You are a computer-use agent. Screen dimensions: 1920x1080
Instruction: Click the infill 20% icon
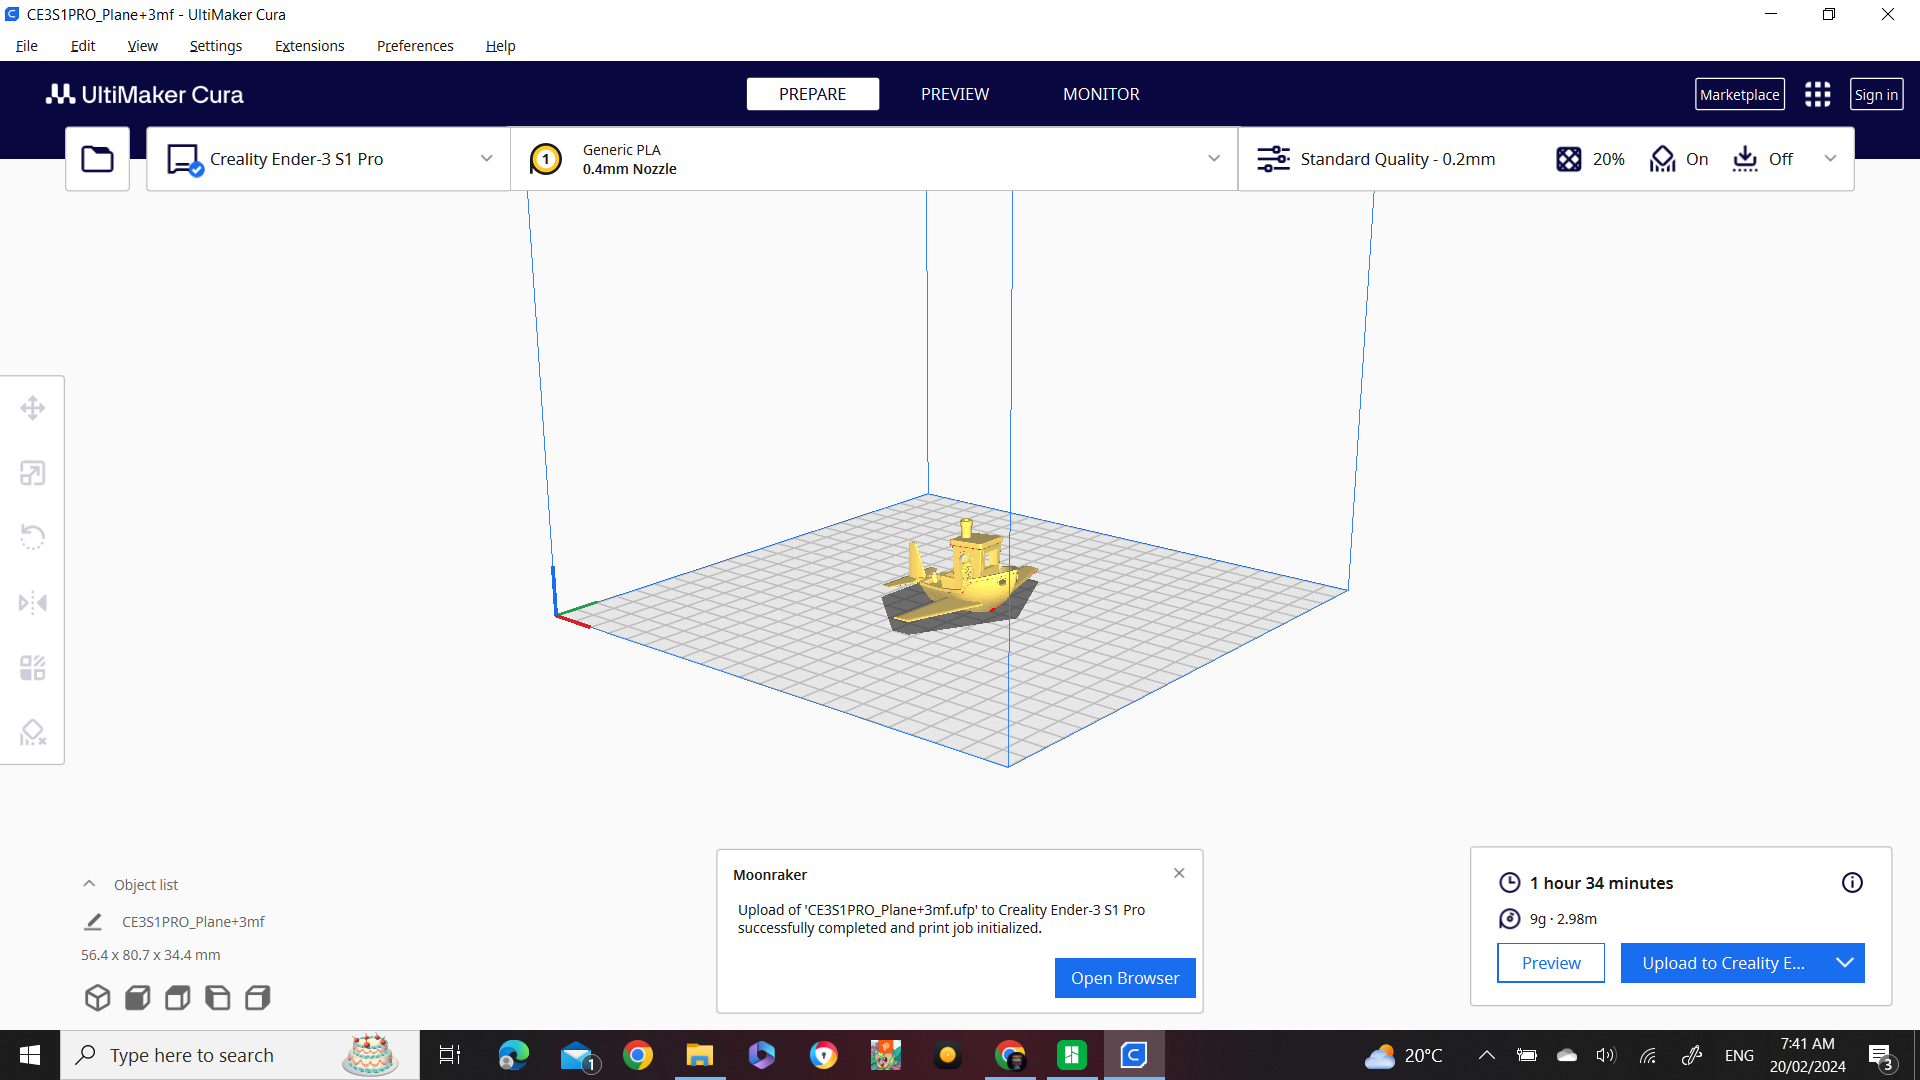1569,159
